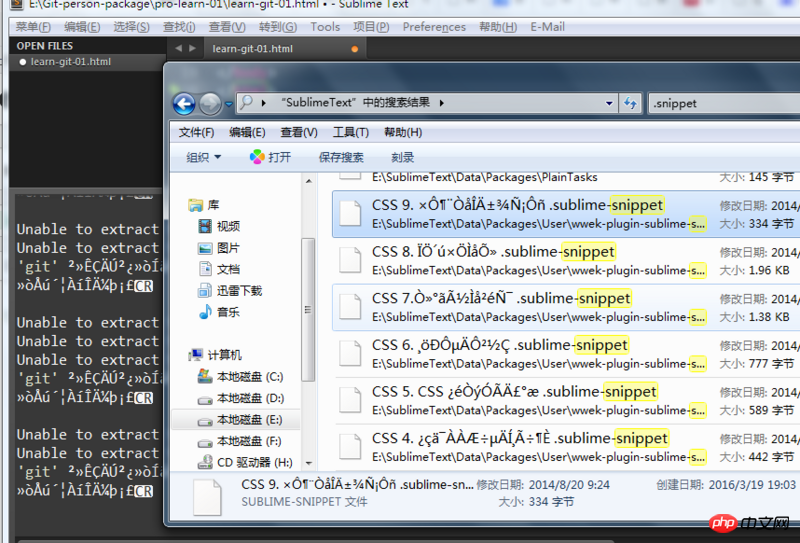Select 本地磁盘 (E:) drive icon
800x543 pixels.
point(205,420)
